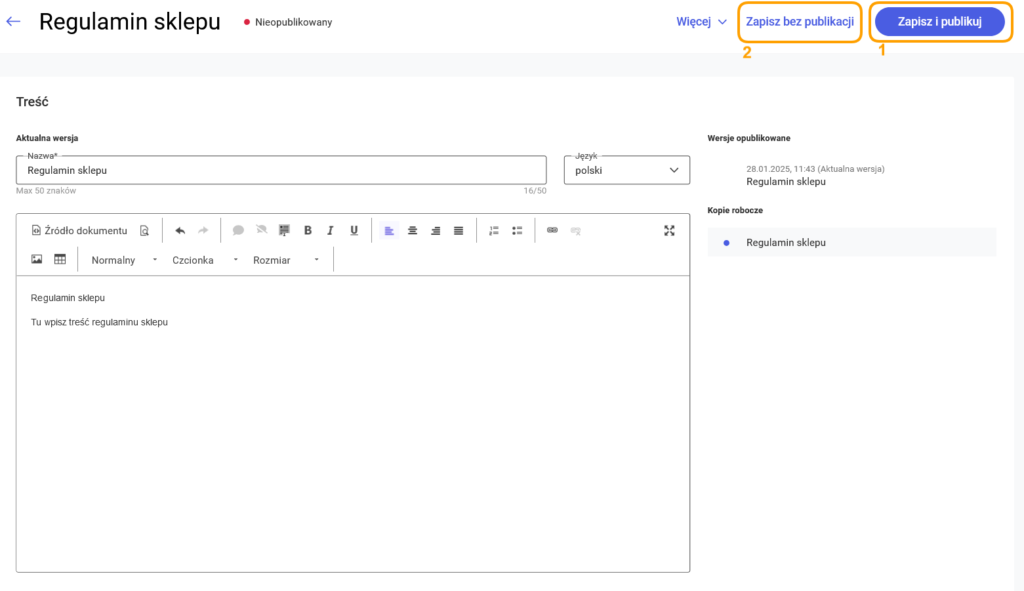Insert a numbered list
Image resolution: width=1024 pixels, height=591 pixels.
click(x=494, y=231)
